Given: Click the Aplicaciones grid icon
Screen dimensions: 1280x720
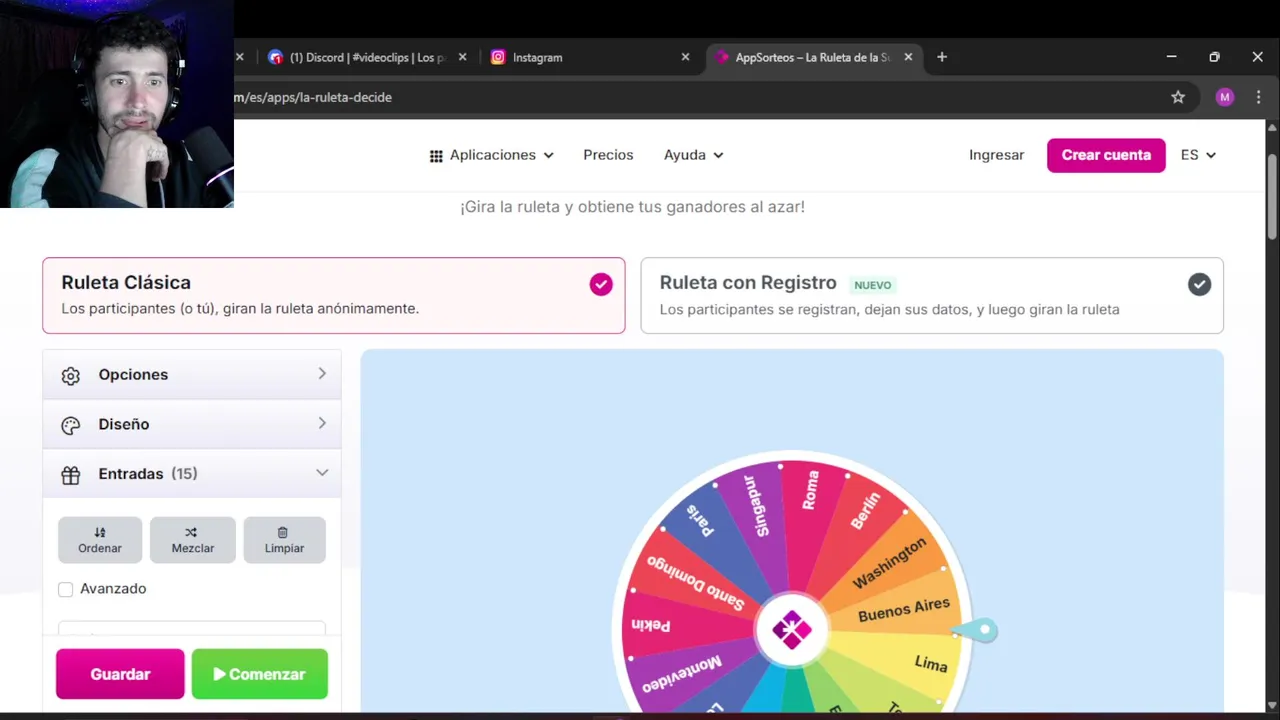Looking at the screenshot, I should [x=436, y=156].
